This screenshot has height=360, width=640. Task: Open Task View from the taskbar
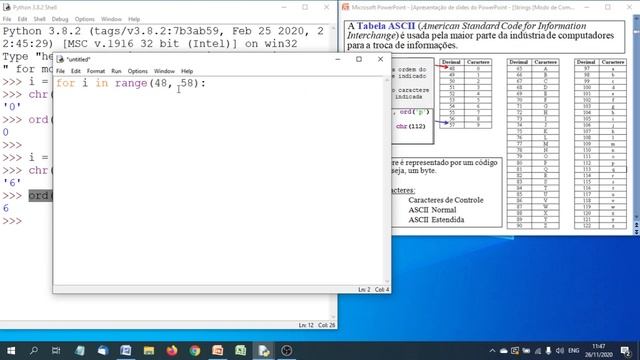56,351
